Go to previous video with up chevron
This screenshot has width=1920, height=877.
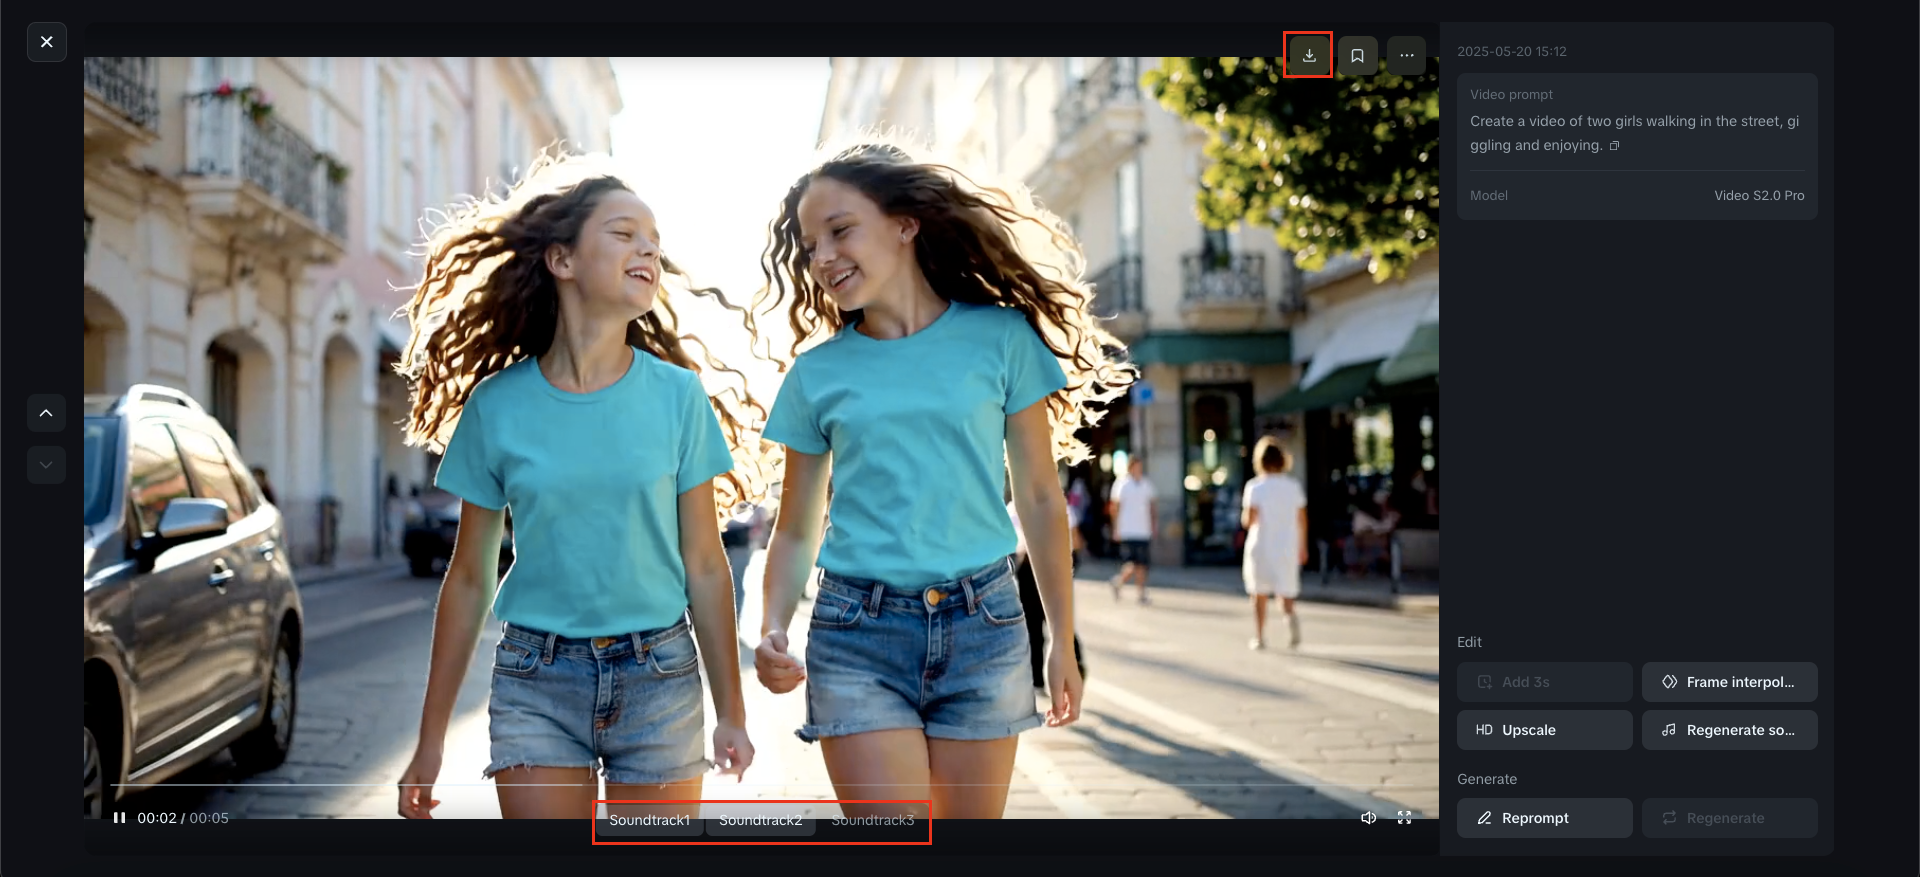46,413
